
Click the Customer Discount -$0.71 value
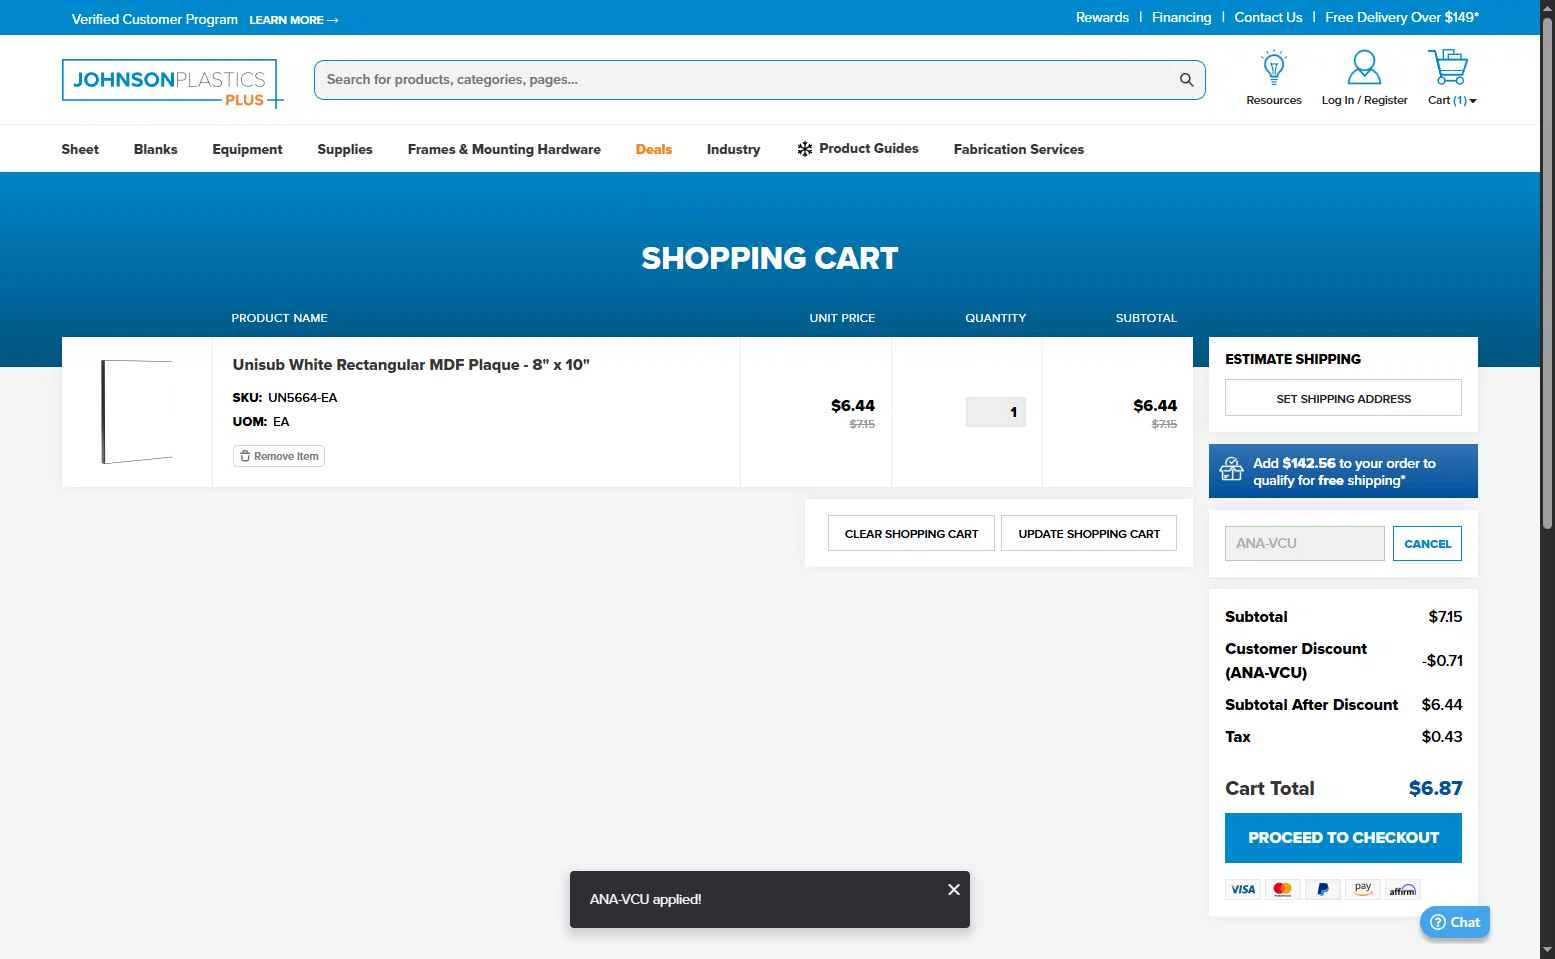[1442, 661]
